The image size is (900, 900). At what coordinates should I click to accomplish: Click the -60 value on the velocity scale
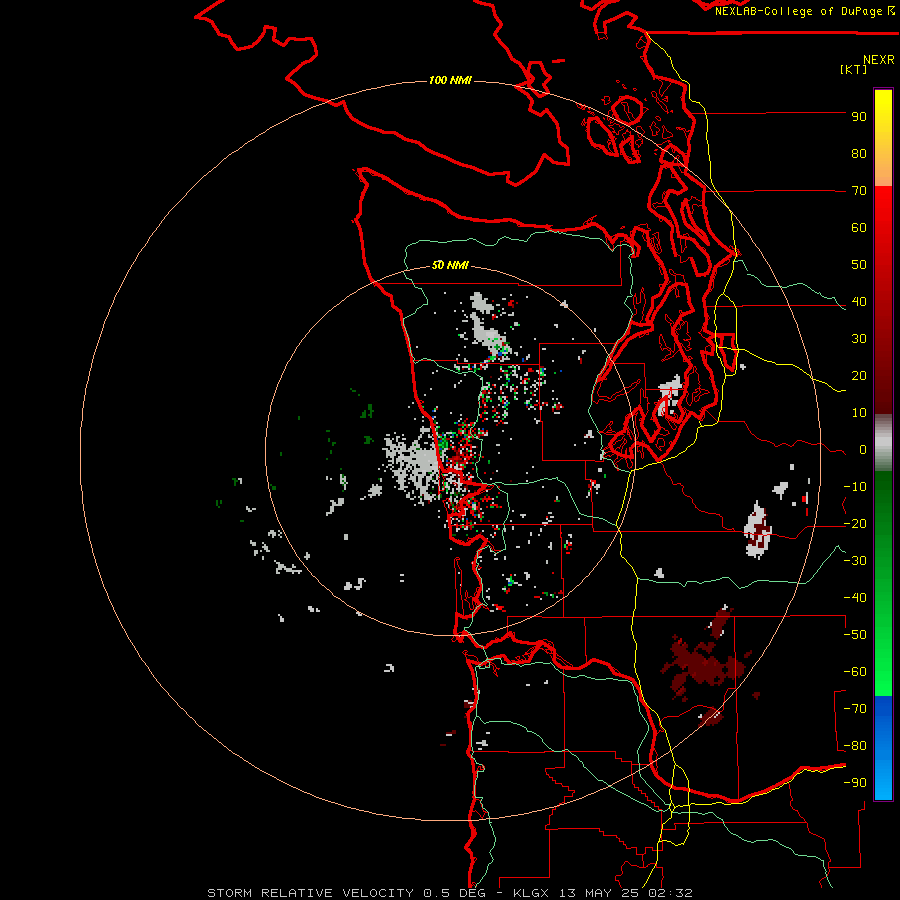coord(855,672)
